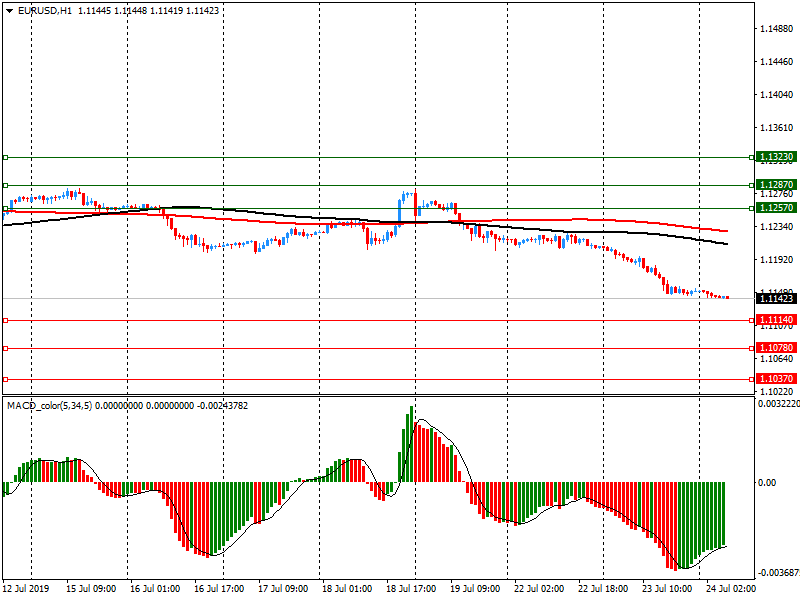Image resolution: width=800 pixels, height=600 pixels.
Task: Select the 1.10780 red price level label
Action: (776, 348)
